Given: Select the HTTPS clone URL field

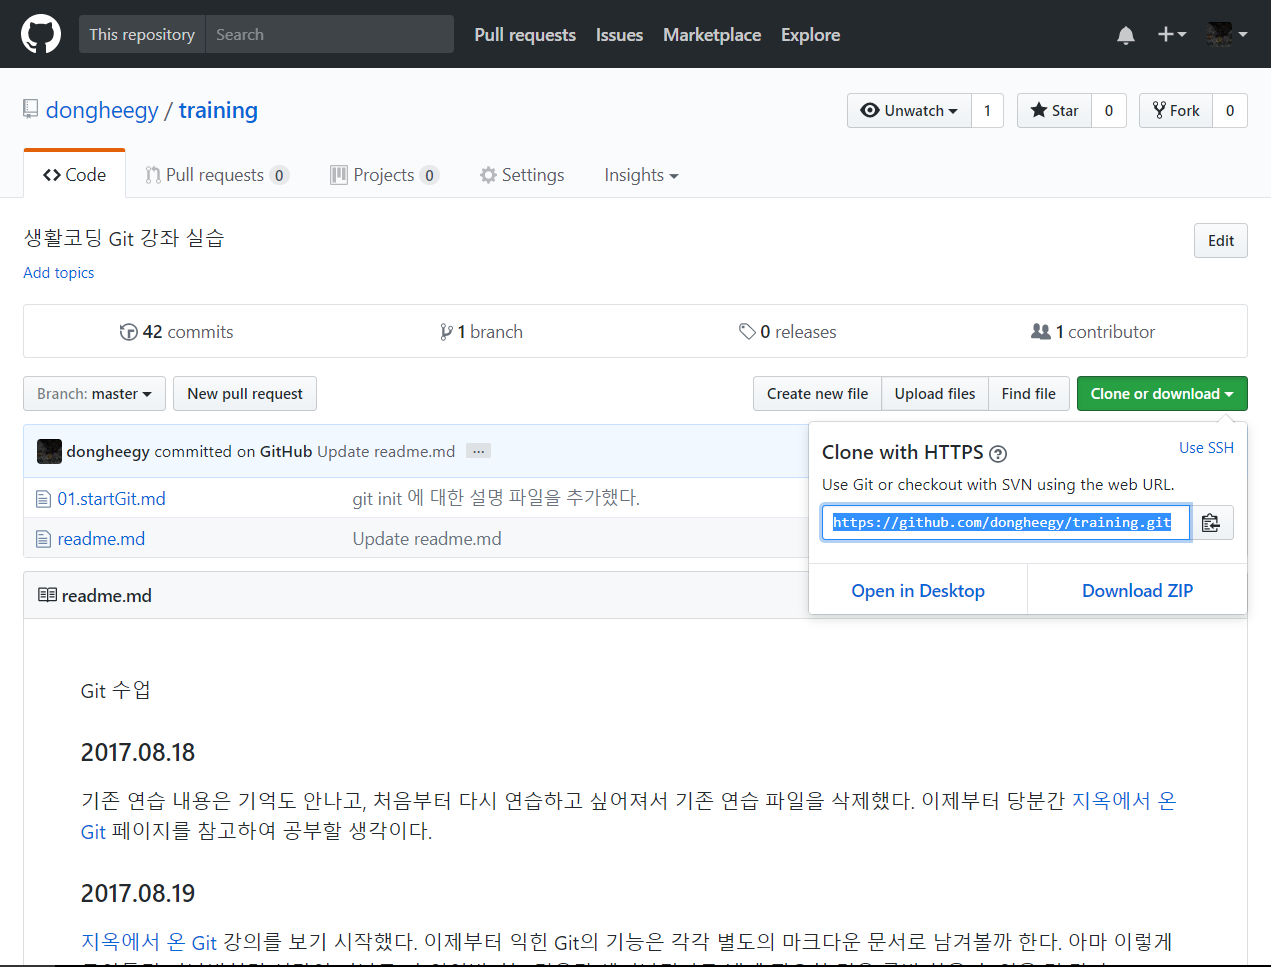Looking at the screenshot, I should [x=1006, y=522].
